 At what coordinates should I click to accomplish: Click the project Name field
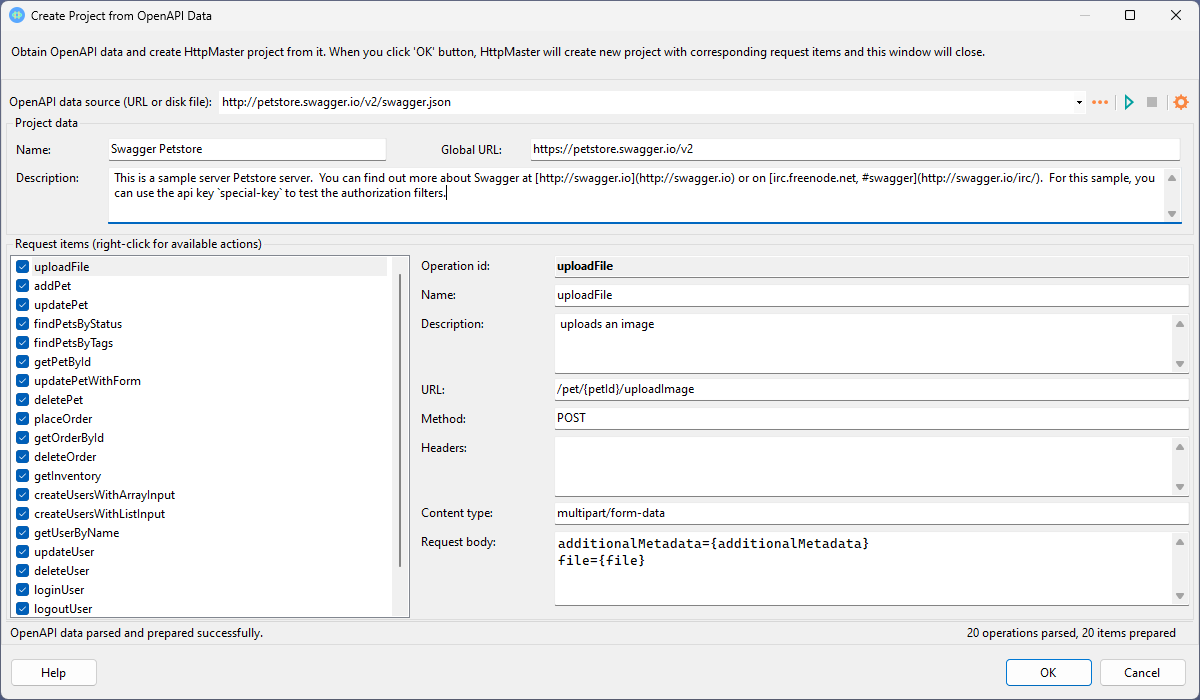click(247, 149)
